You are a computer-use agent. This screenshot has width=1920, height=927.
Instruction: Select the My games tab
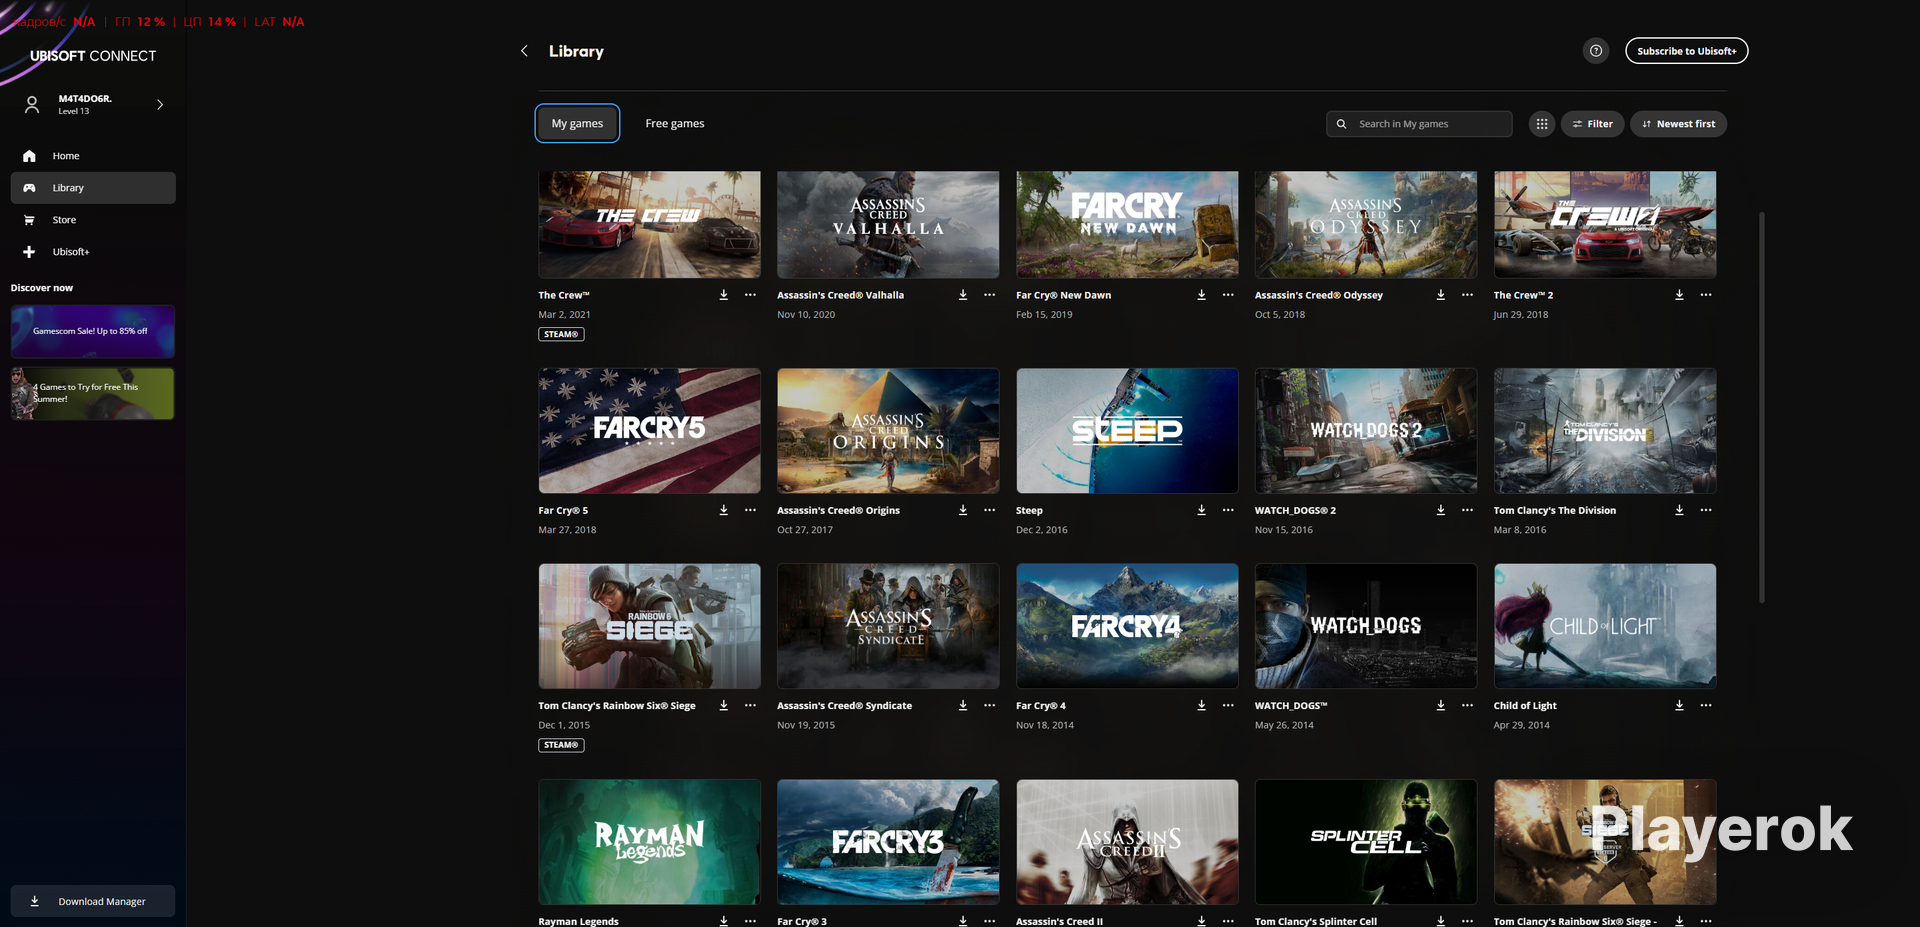click(577, 123)
